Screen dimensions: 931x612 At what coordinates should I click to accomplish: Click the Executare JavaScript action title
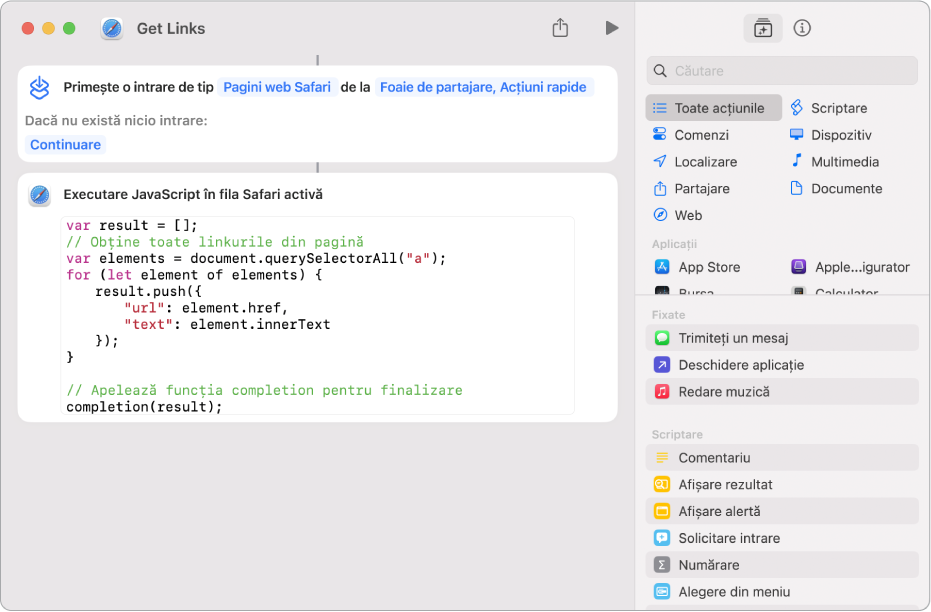coord(193,195)
